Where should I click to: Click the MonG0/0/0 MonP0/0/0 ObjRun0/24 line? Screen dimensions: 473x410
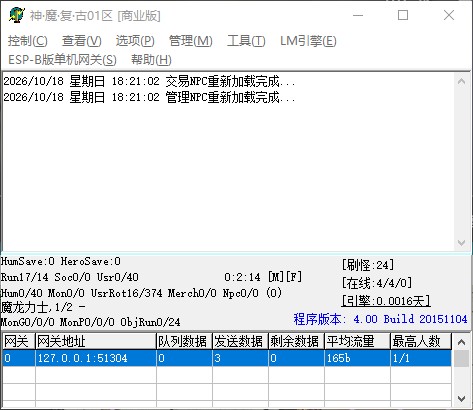[90, 322]
